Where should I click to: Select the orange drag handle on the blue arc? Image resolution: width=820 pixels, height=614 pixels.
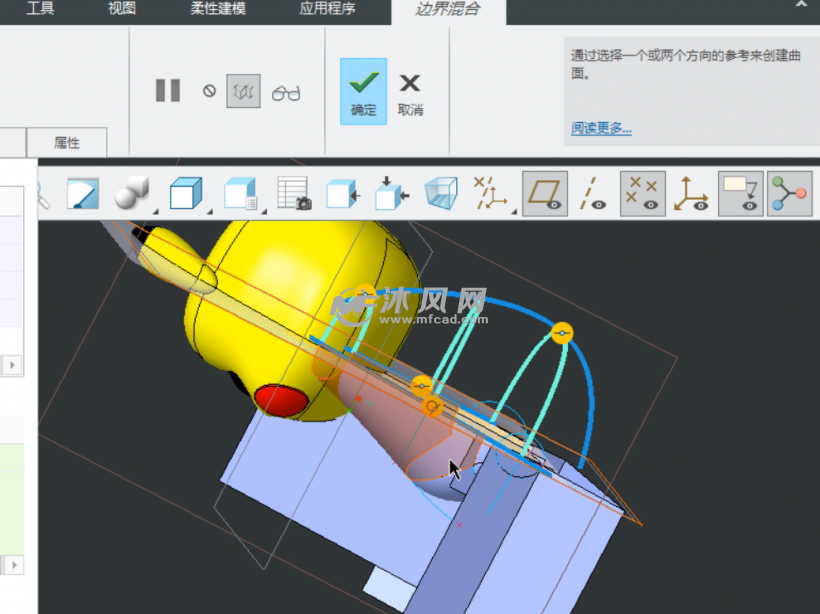(562, 333)
